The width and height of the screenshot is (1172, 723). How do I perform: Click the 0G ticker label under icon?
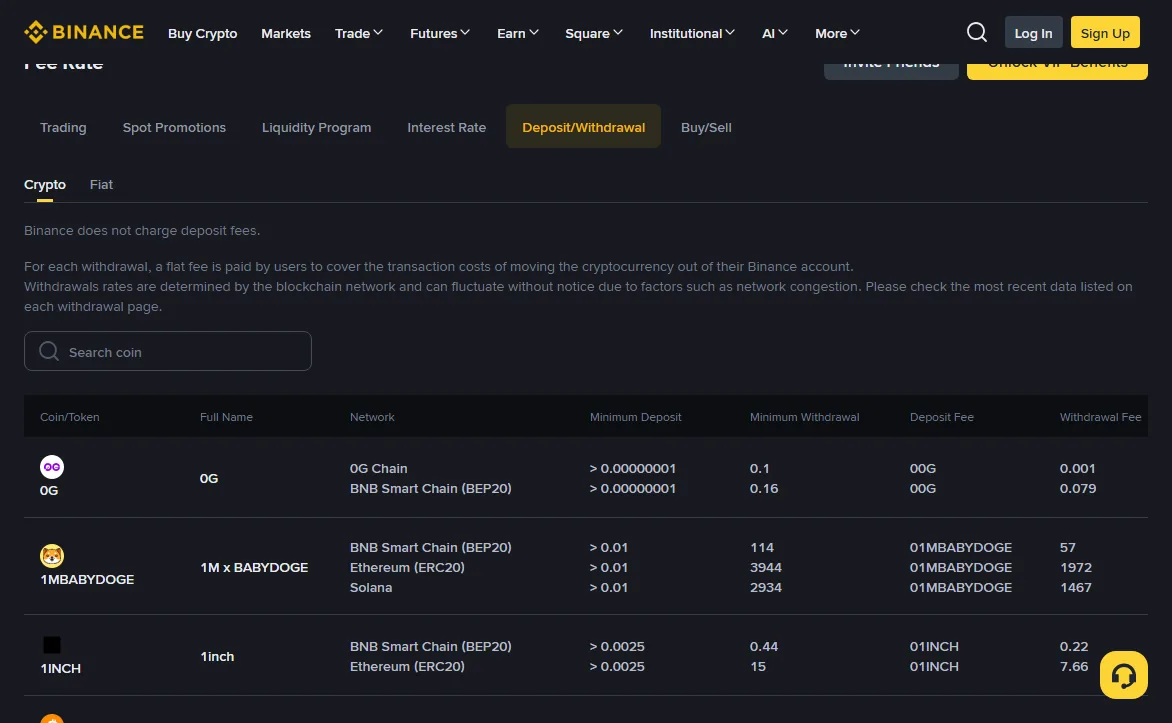click(49, 490)
